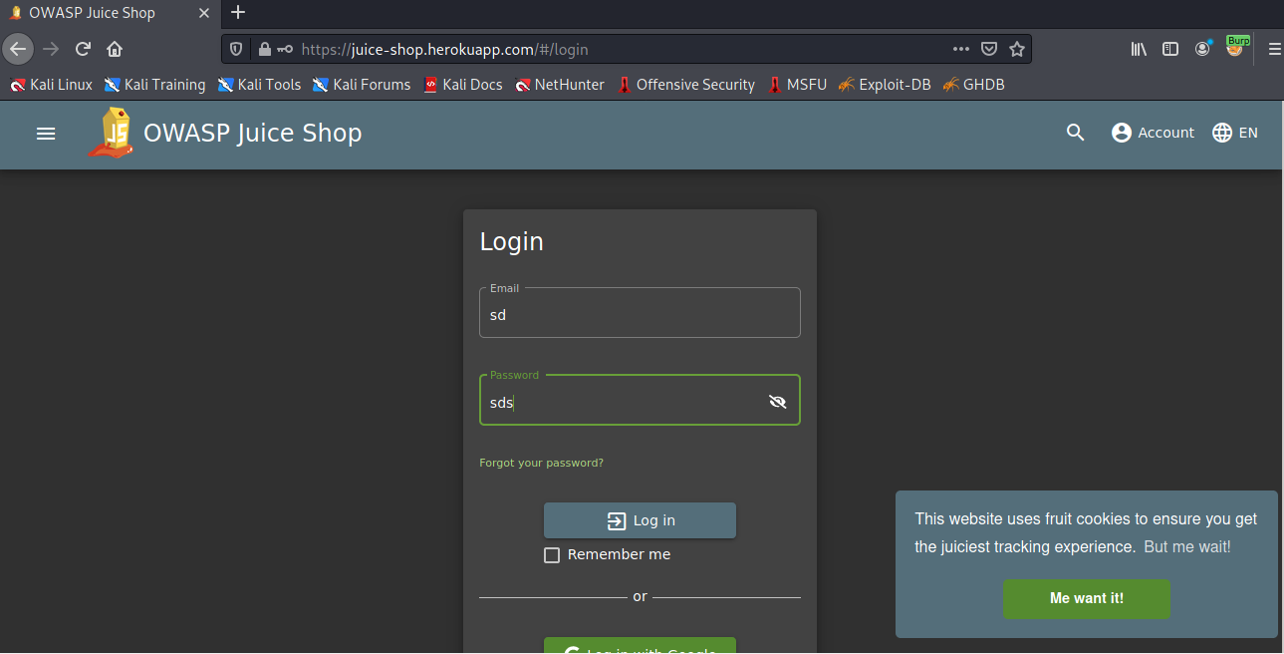Click the Log in button

[640, 521]
